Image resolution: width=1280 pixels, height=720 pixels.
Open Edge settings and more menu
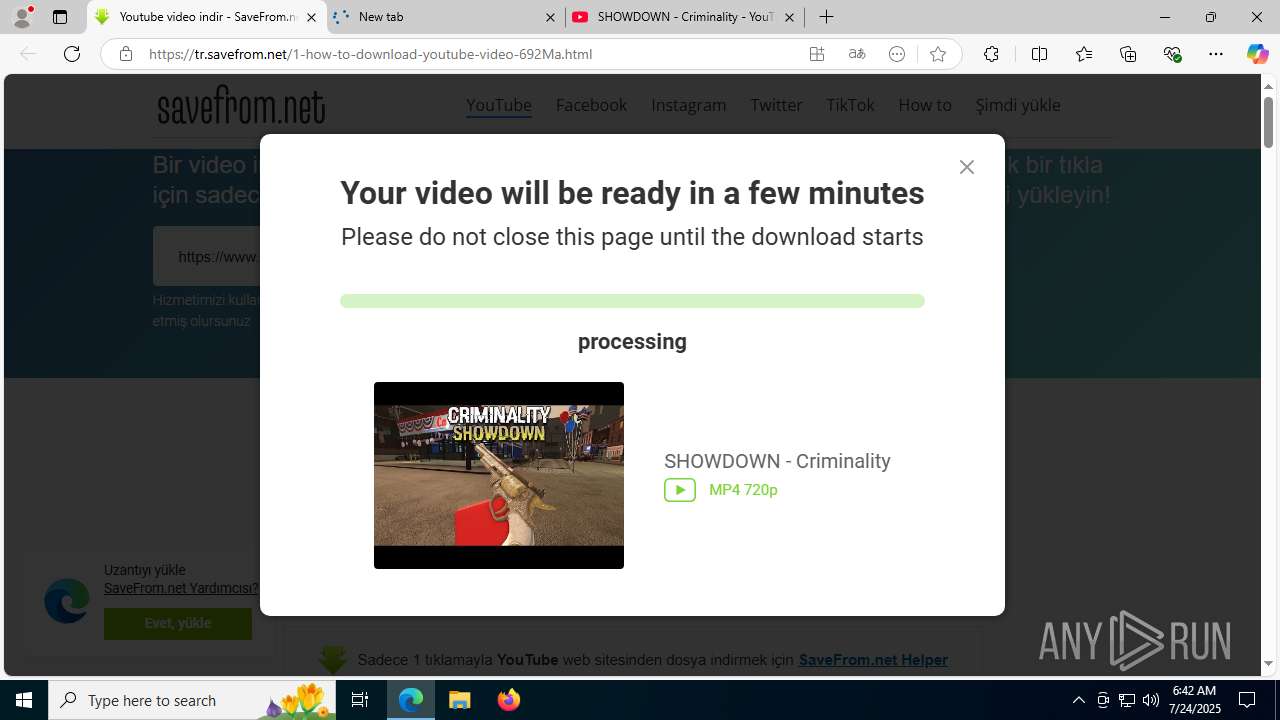tap(1216, 54)
